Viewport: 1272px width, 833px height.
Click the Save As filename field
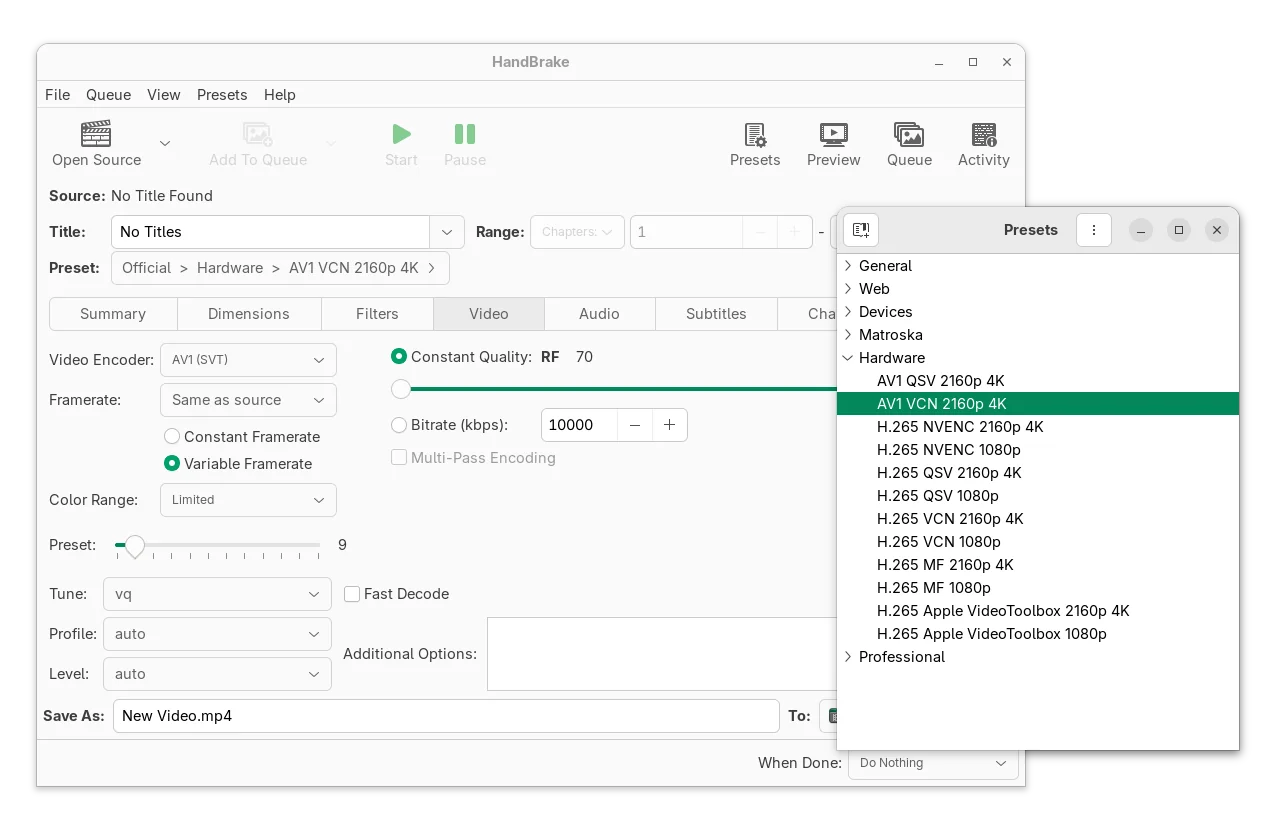445,716
